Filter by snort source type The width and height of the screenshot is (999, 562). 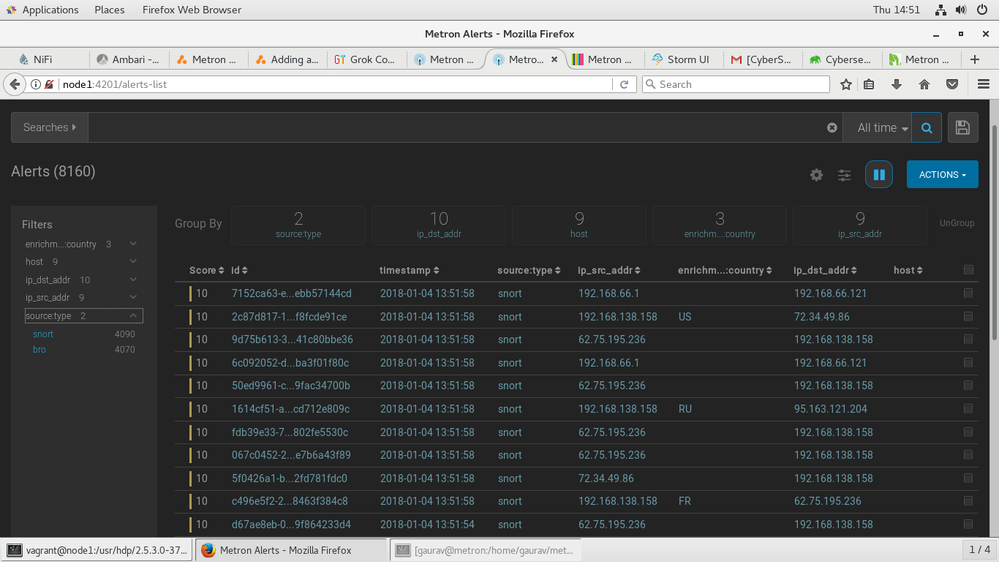pyautogui.click(x=43, y=334)
